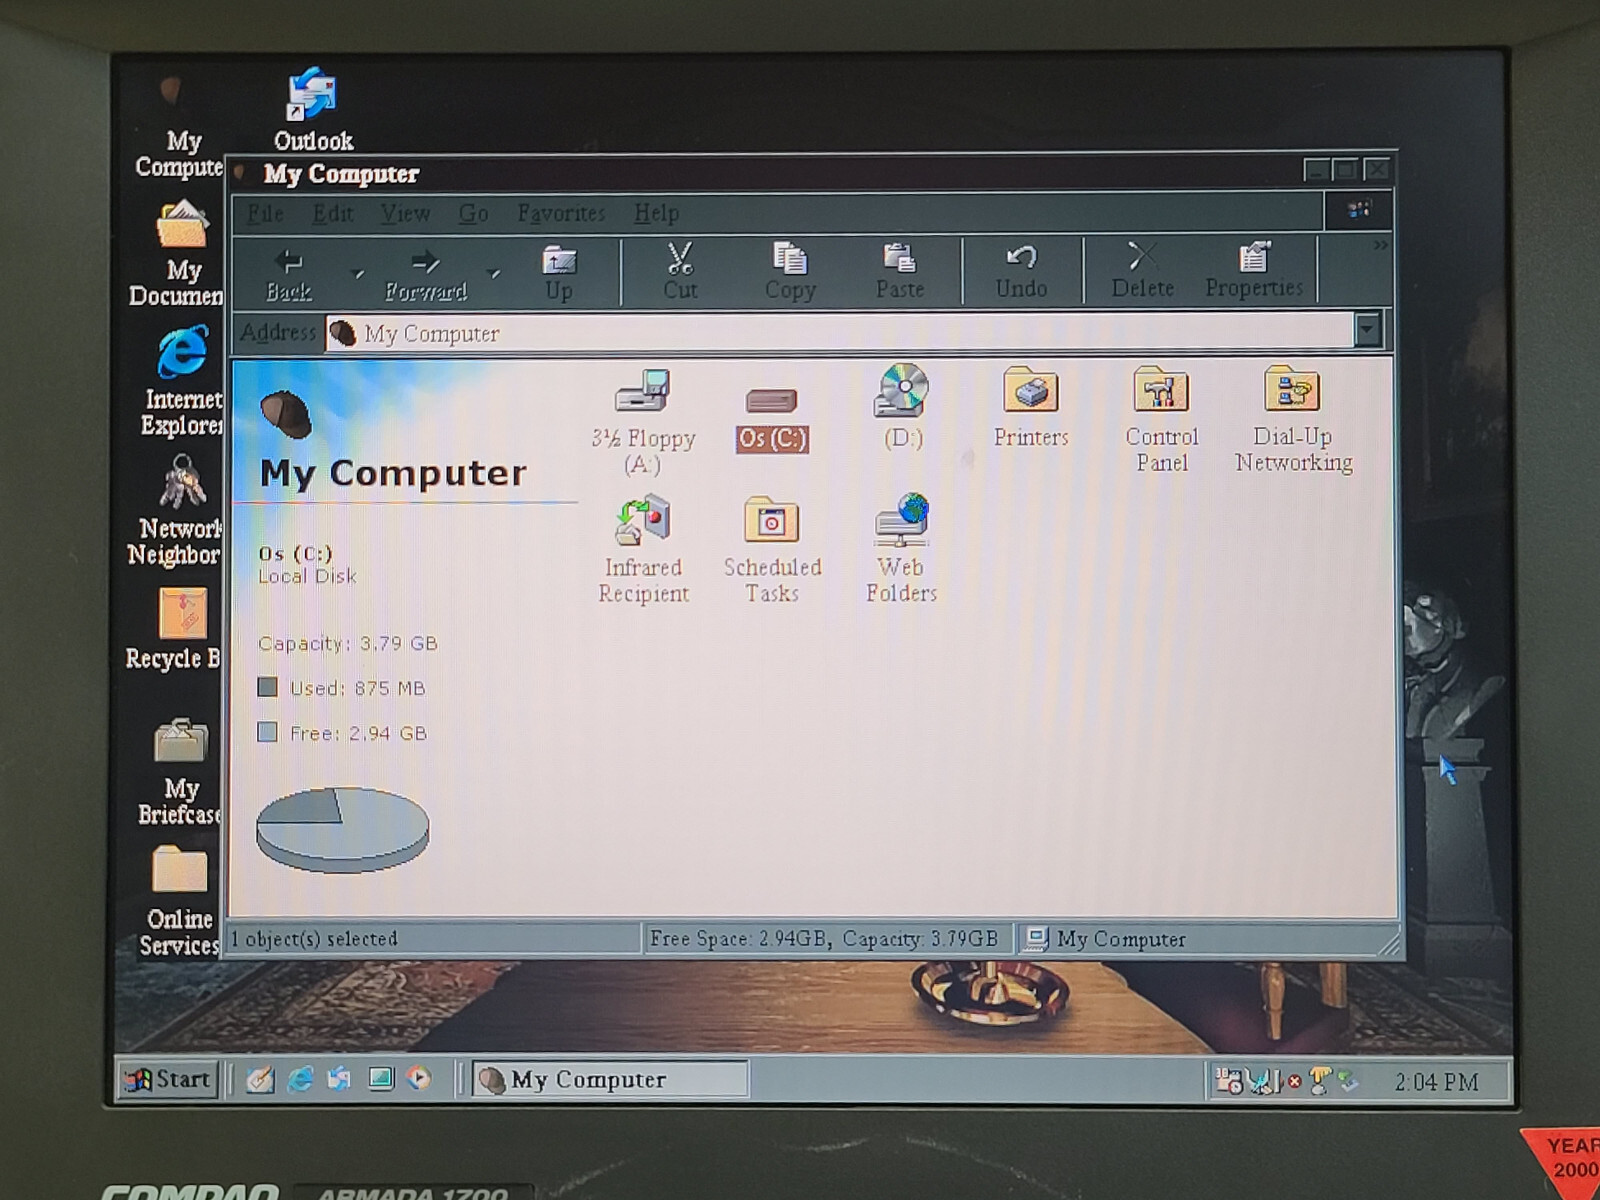
Task: Click the Used space color swatch
Action: click(x=267, y=687)
